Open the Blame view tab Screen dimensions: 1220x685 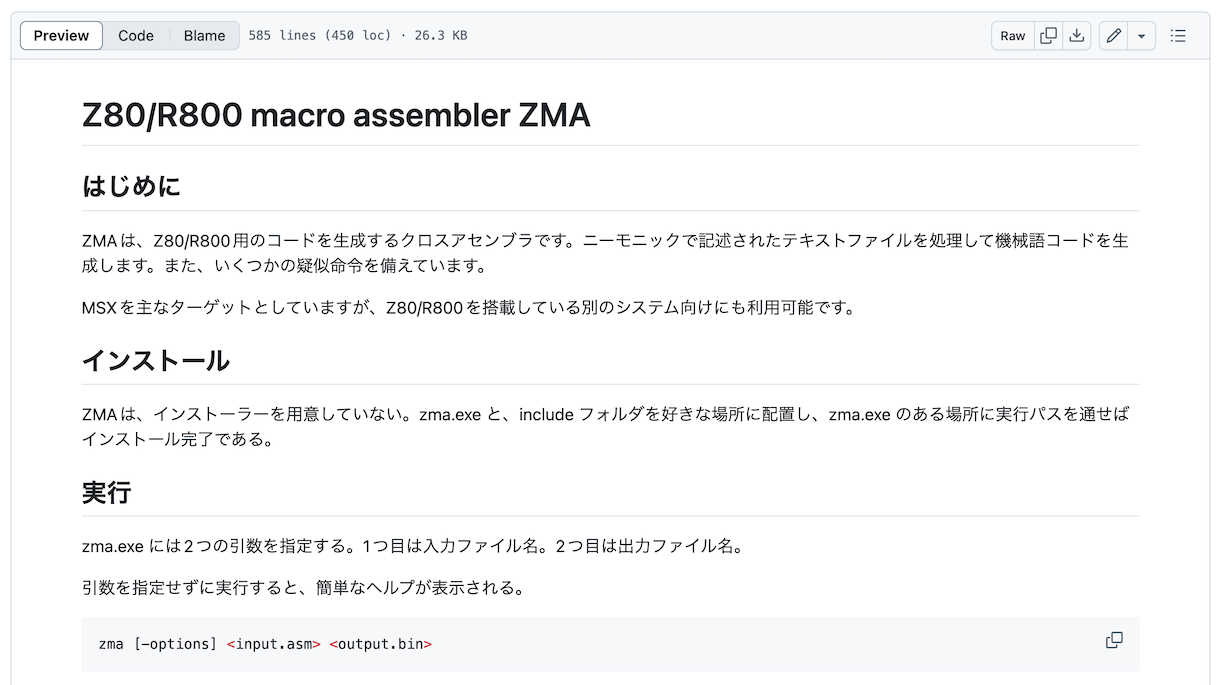pyautogui.click(x=204, y=36)
